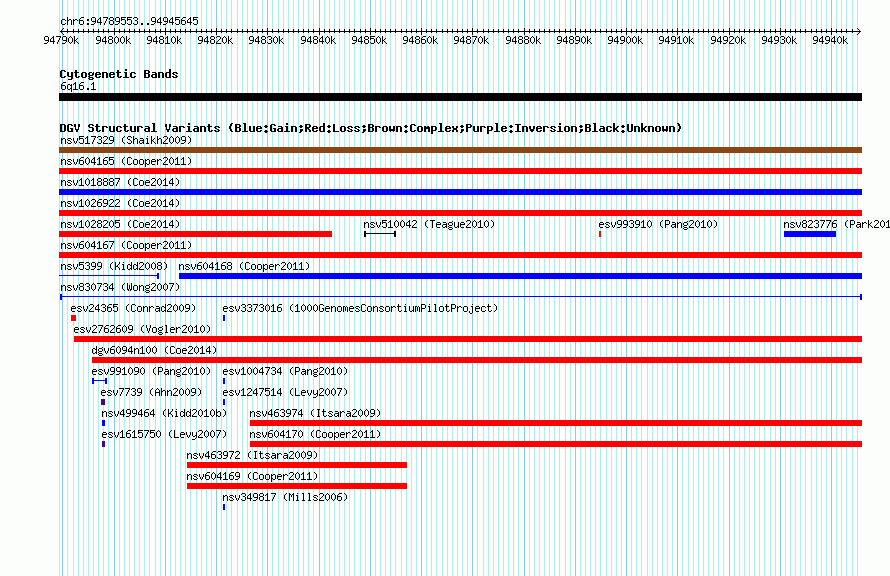Open nsv463974 (Itsara2009) label
The width and height of the screenshot is (890, 576).
point(315,413)
